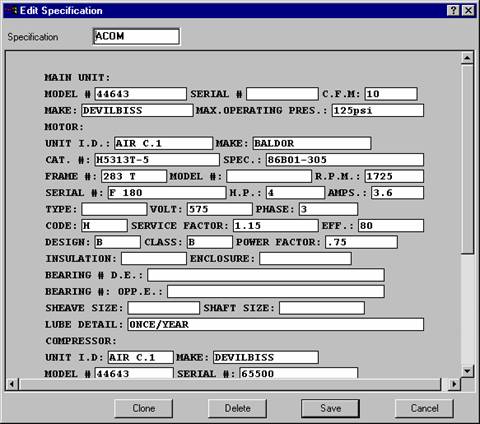This screenshot has width=480, height=424.
Task: Click the SPEC. field 86B01-305
Action: [345, 160]
